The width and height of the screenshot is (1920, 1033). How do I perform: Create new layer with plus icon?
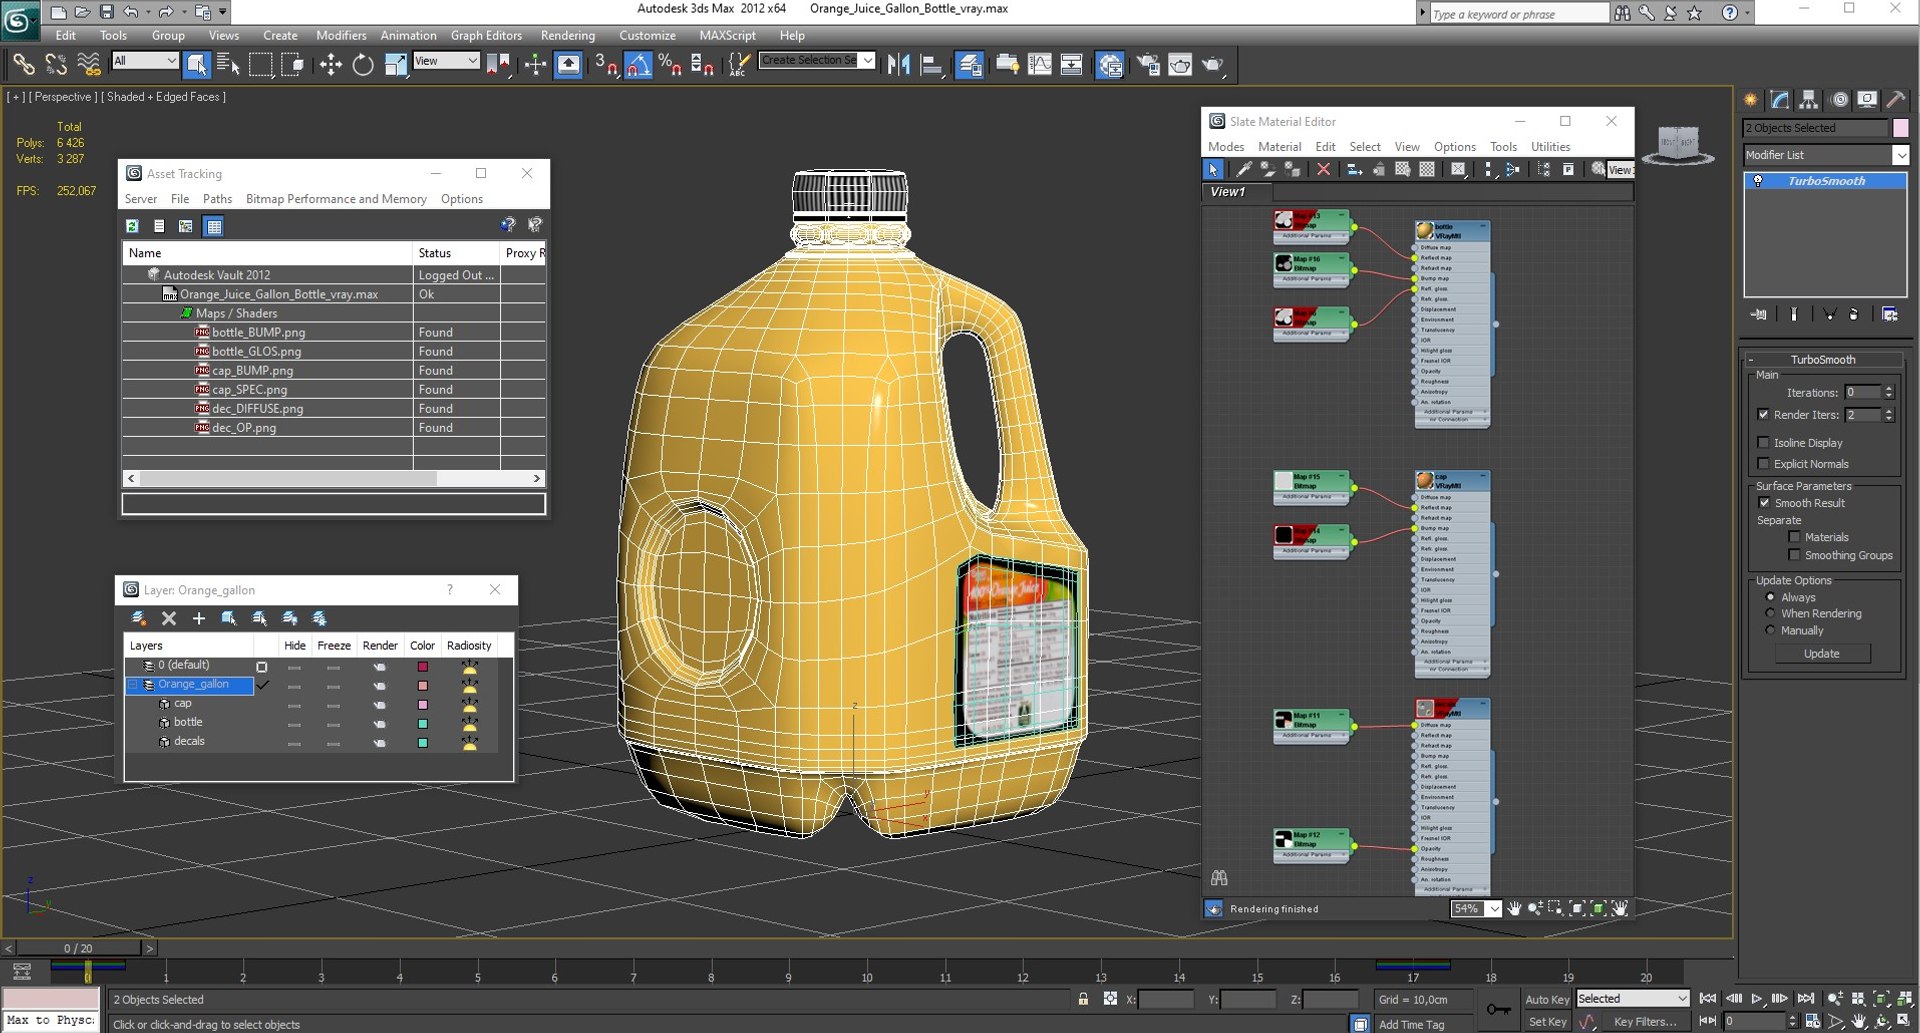[x=199, y=619]
